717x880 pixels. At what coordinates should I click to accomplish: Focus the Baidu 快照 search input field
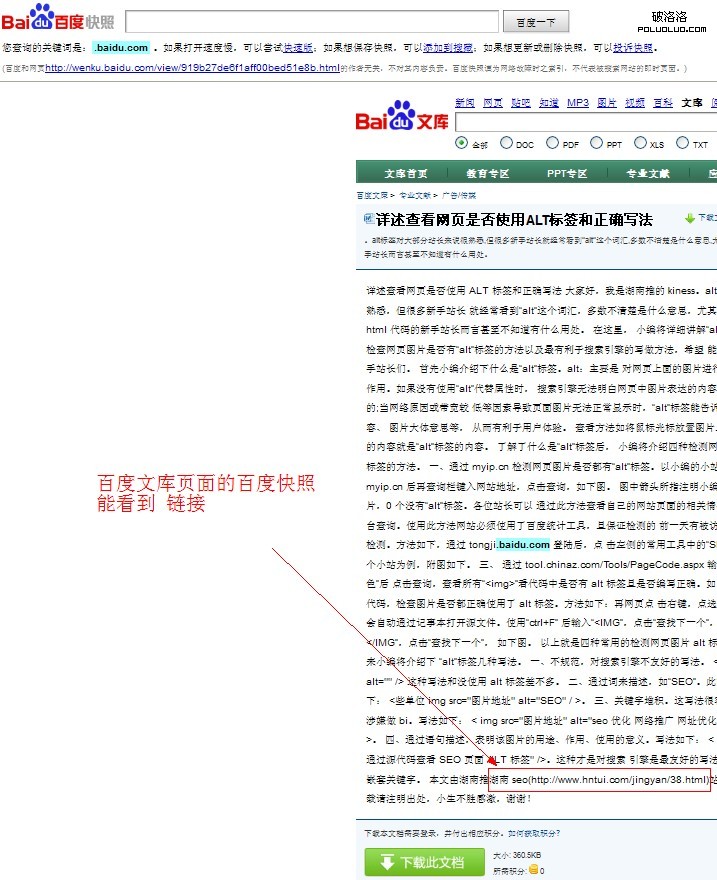tap(312, 22)
